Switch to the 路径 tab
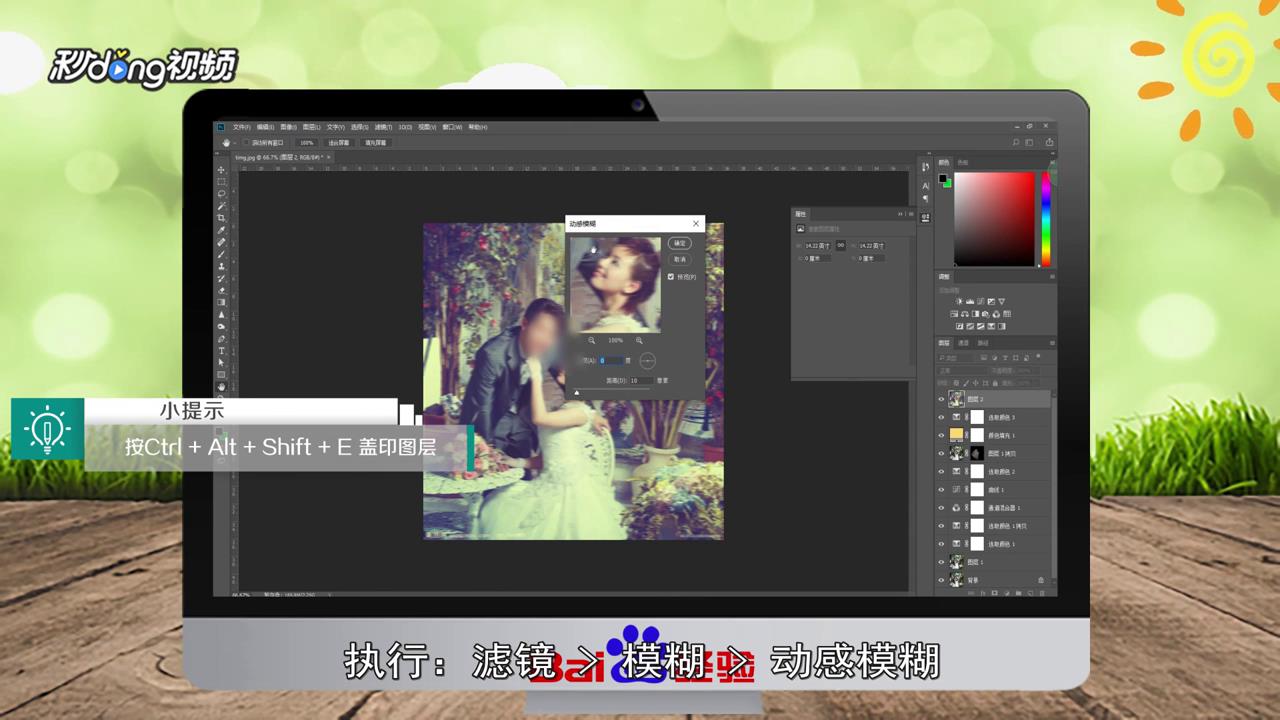The image size is (1280, 720). [983, 343]
